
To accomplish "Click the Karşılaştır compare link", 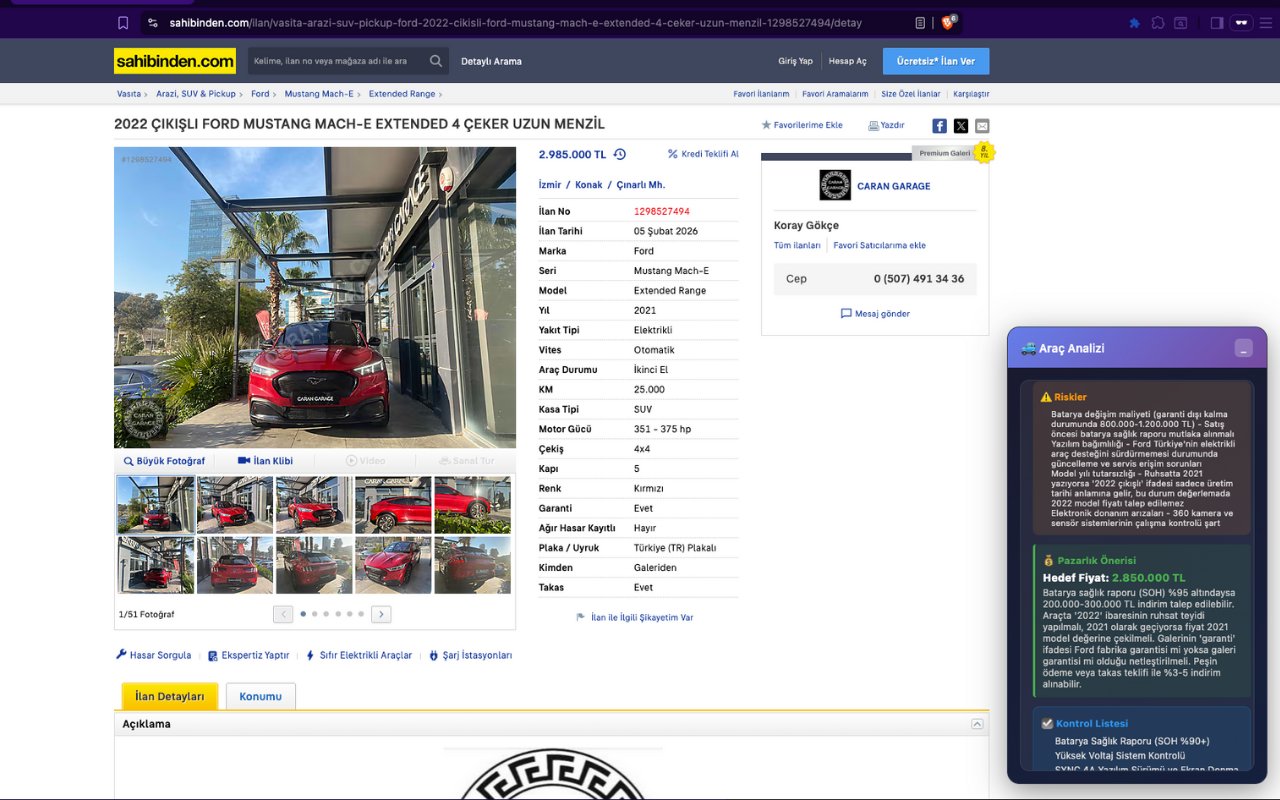I will [x=971, y=94].
